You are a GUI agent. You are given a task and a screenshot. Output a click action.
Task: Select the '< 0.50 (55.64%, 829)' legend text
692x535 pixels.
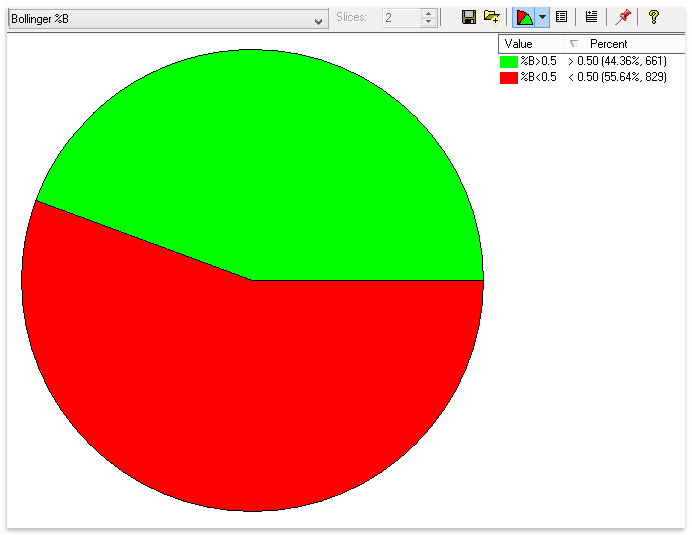[x=617, y=77]
